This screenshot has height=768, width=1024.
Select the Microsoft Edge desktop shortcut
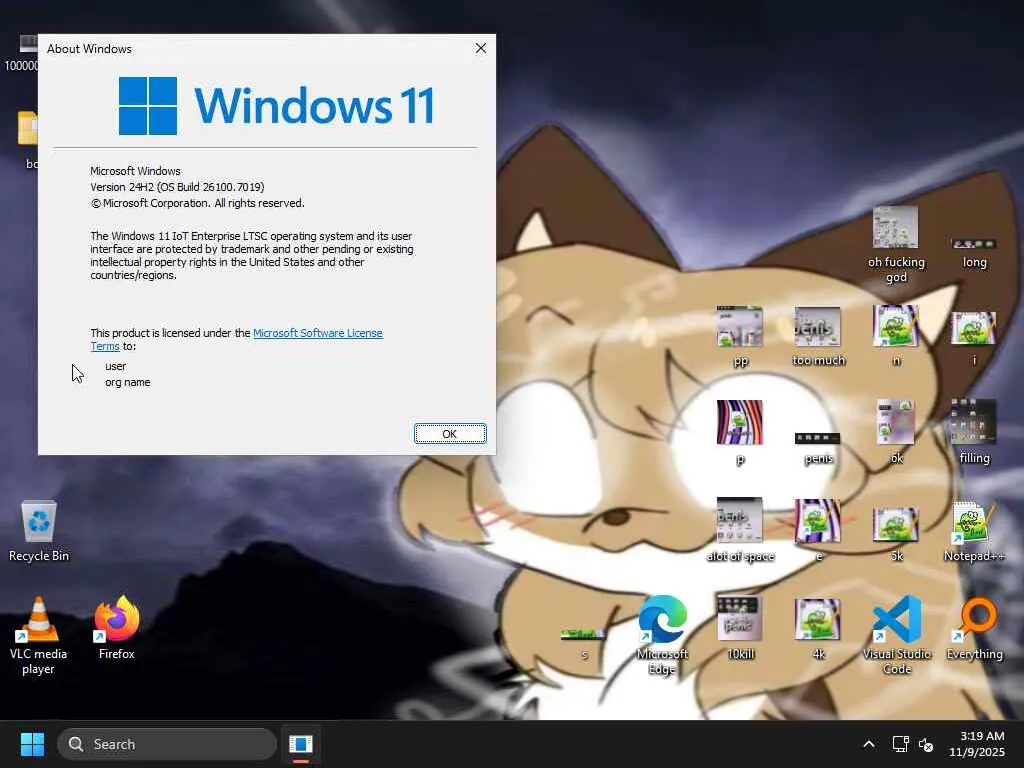[x=662, y=635]
